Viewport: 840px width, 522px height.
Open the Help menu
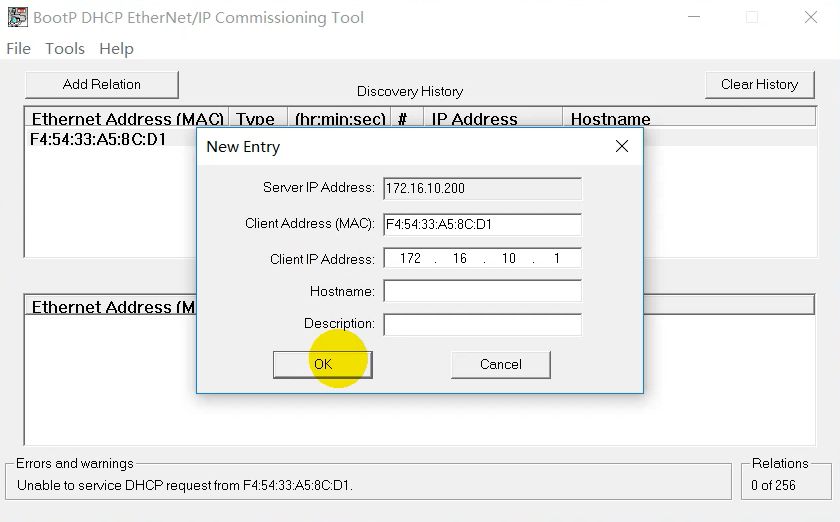click(x=116, y=49)
